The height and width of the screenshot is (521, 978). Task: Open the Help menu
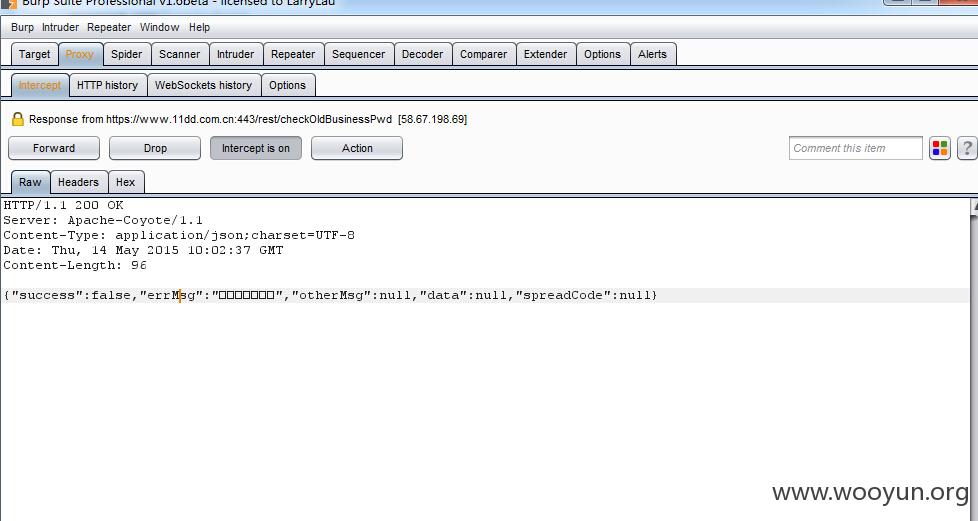(x=200, y=27)
